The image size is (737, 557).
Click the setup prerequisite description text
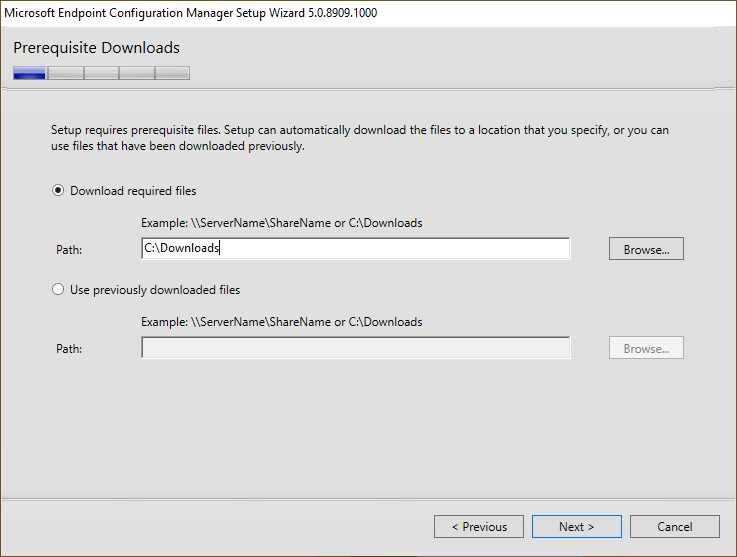(x=360, y=138)
